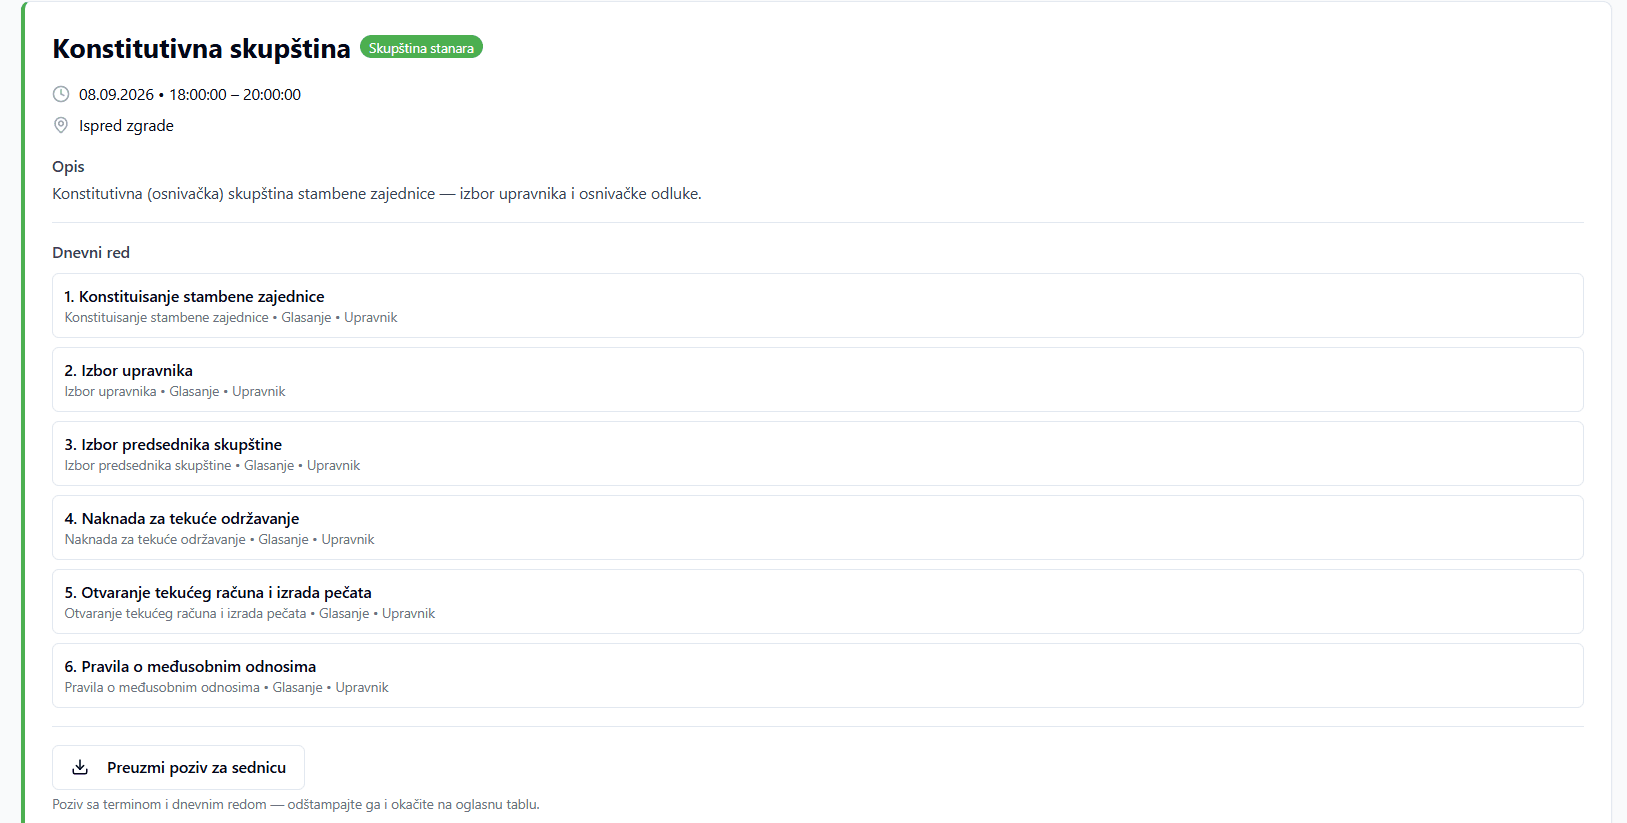Click the subtitle under Naknada za tekuće održavanje

point(220,539)
